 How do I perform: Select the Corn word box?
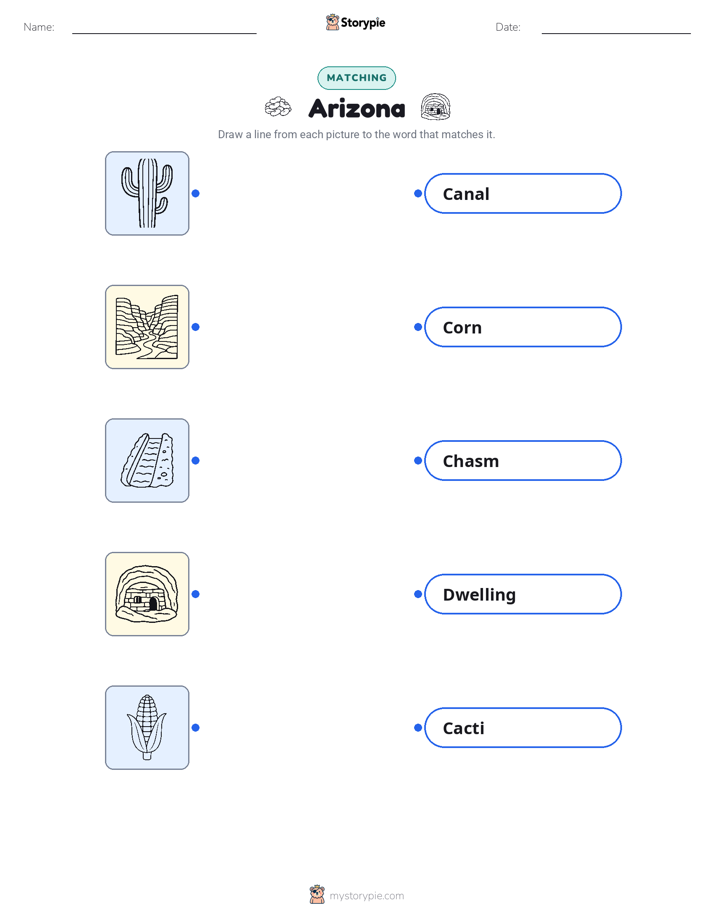point(523,327)
